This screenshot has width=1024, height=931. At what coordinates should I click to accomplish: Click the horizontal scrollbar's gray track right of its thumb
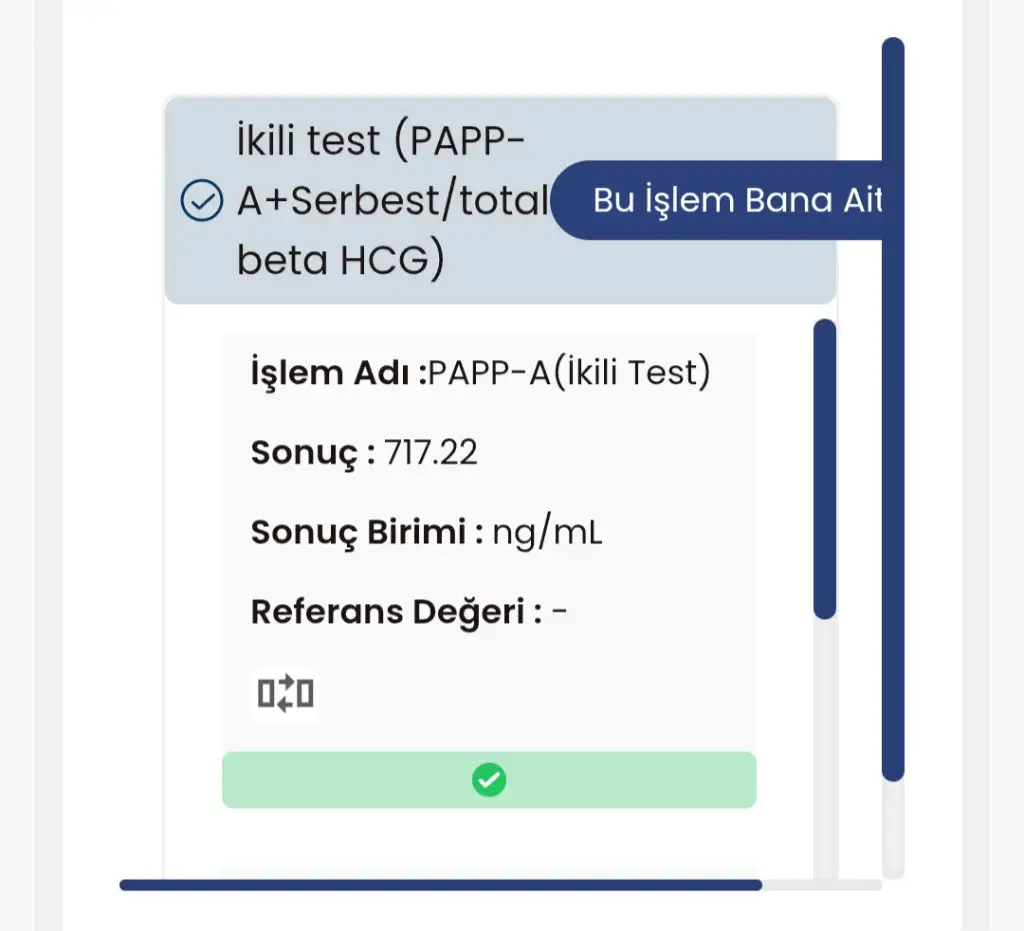820,885
